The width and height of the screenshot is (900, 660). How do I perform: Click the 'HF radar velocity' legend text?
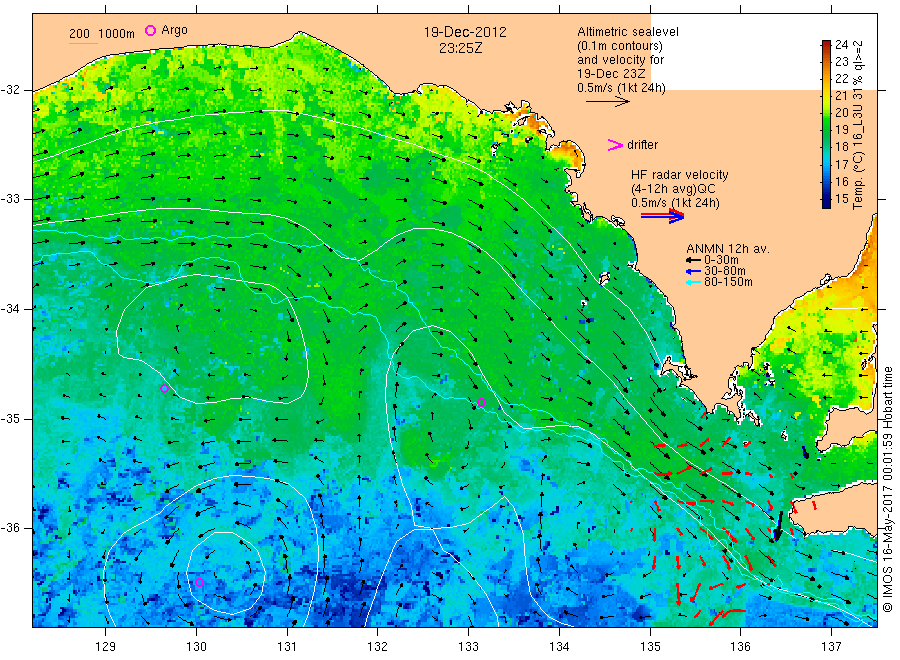click(680, 175)
